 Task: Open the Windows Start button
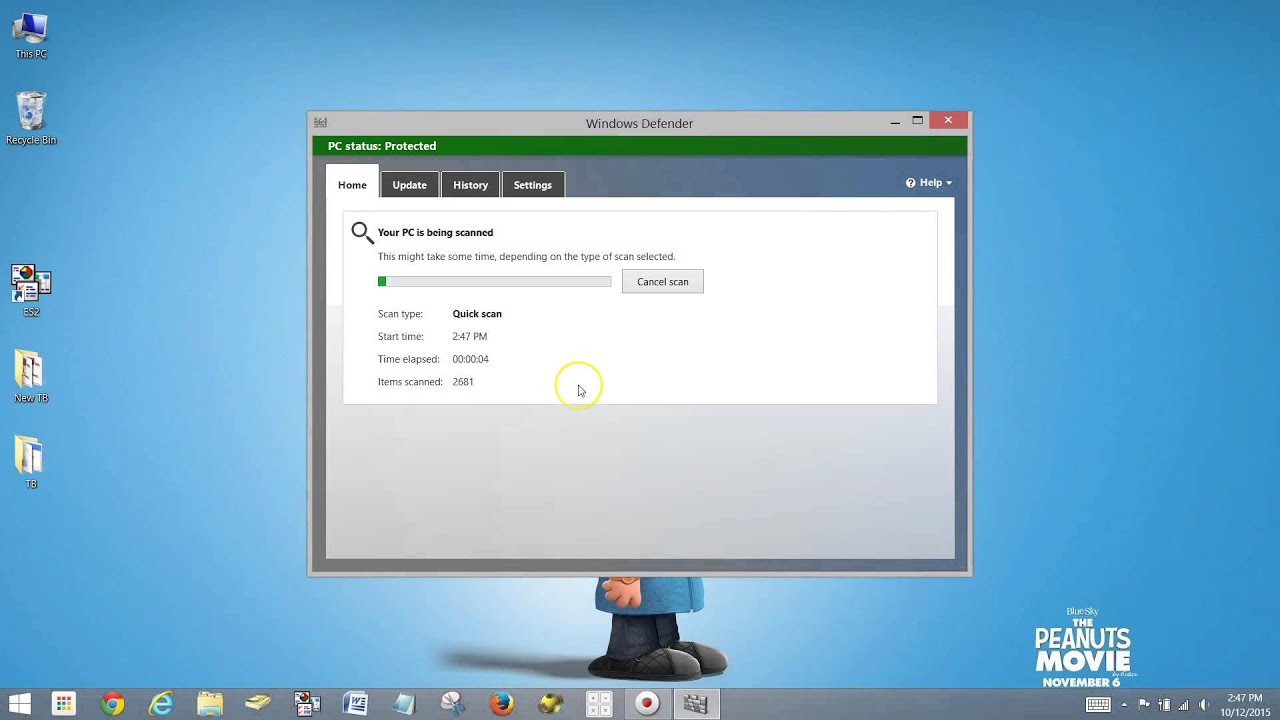pyautogui.click(x=19, y=704)
